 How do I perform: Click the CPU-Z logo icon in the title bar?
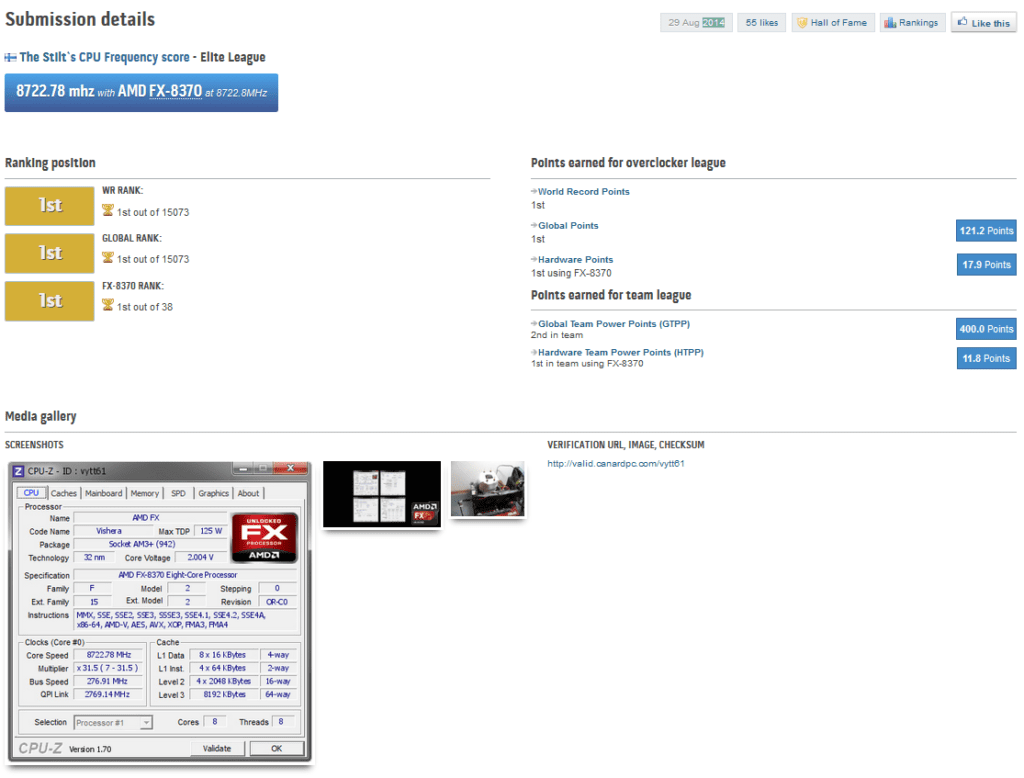[19, 471]
